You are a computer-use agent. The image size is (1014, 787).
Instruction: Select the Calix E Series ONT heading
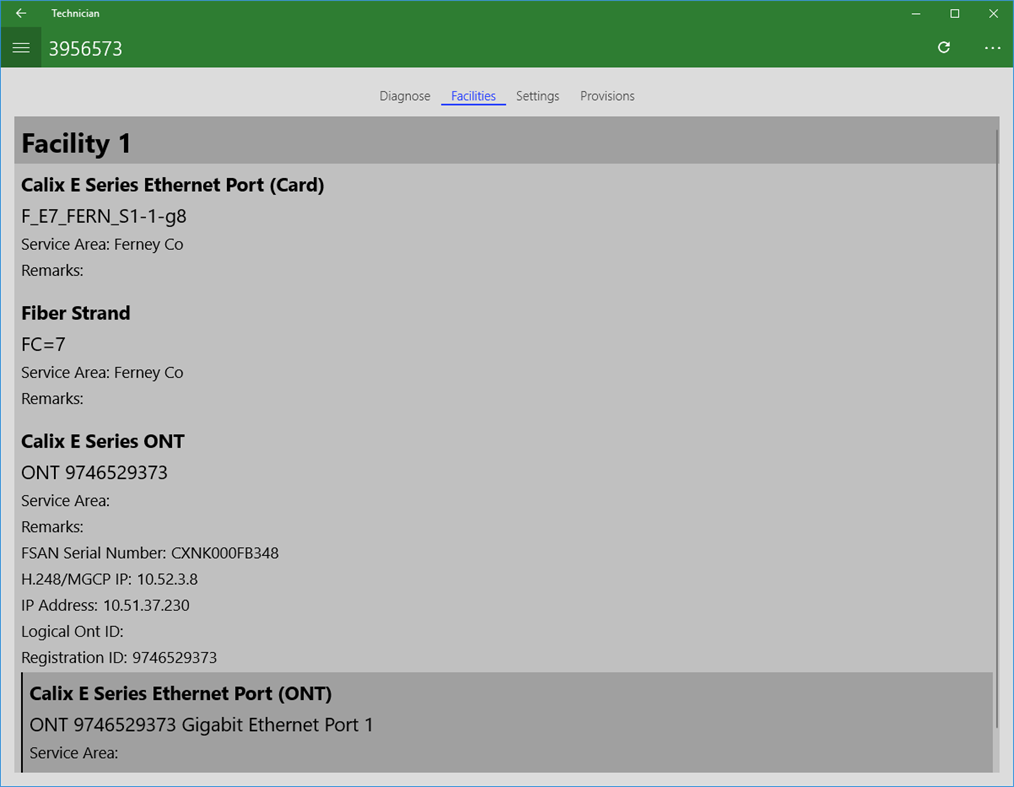103,441
